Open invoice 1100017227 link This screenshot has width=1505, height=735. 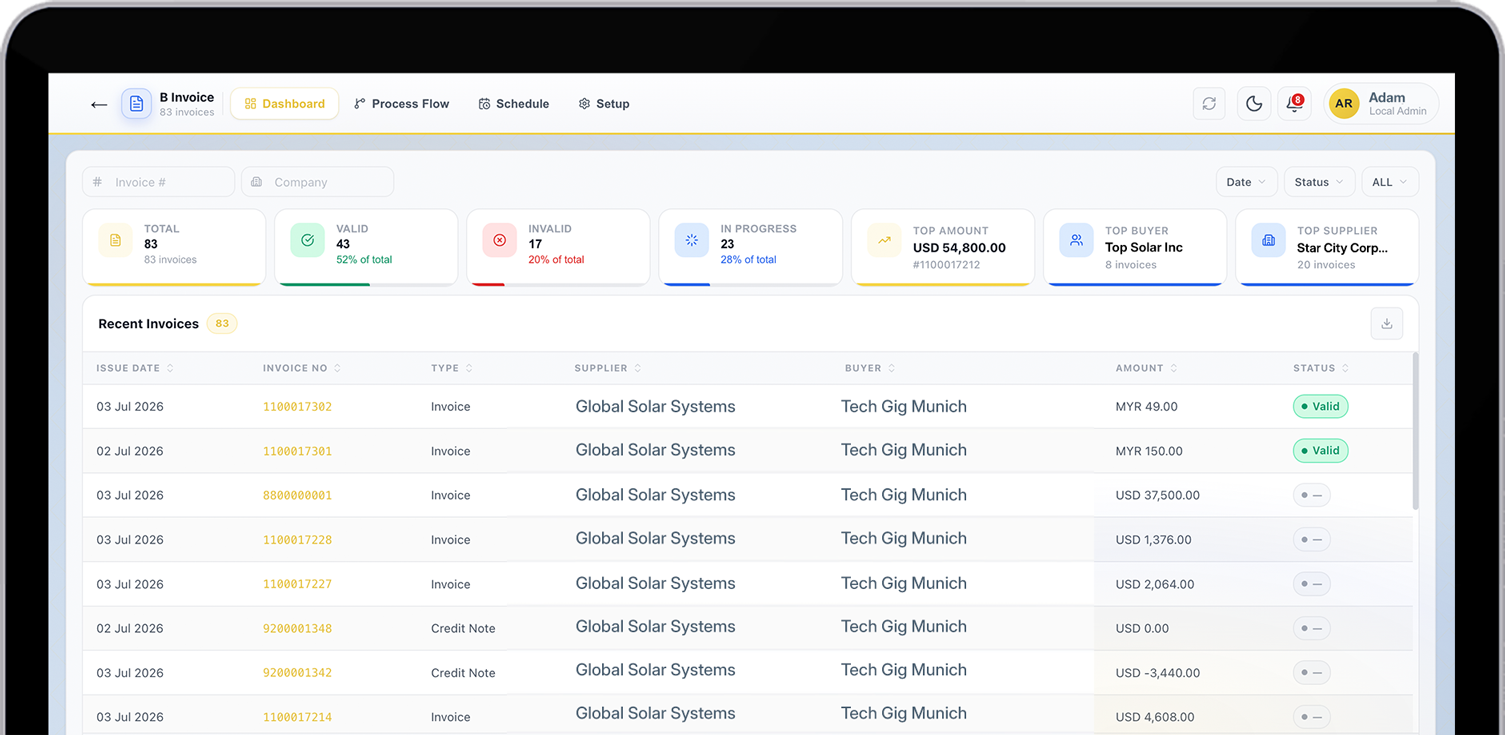point(297,584)
